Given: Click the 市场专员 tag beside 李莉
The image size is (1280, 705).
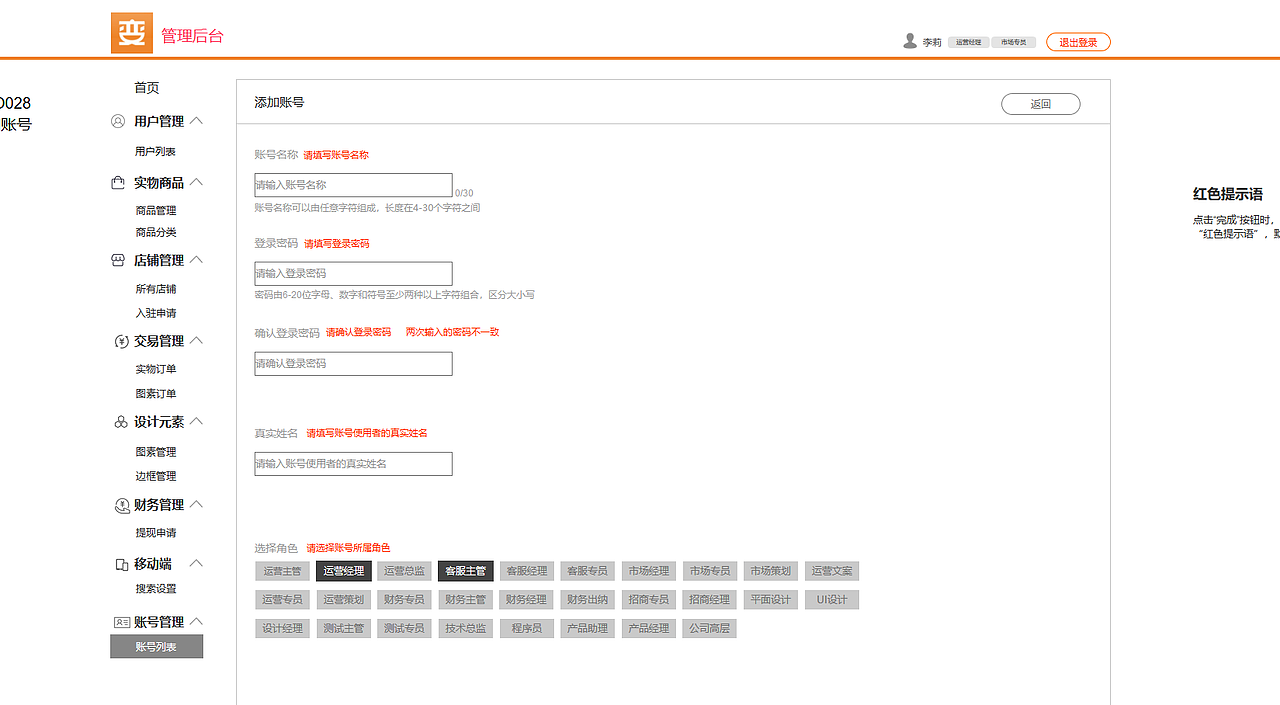Looking at the screenshot, I should [x=1014, y=42].
